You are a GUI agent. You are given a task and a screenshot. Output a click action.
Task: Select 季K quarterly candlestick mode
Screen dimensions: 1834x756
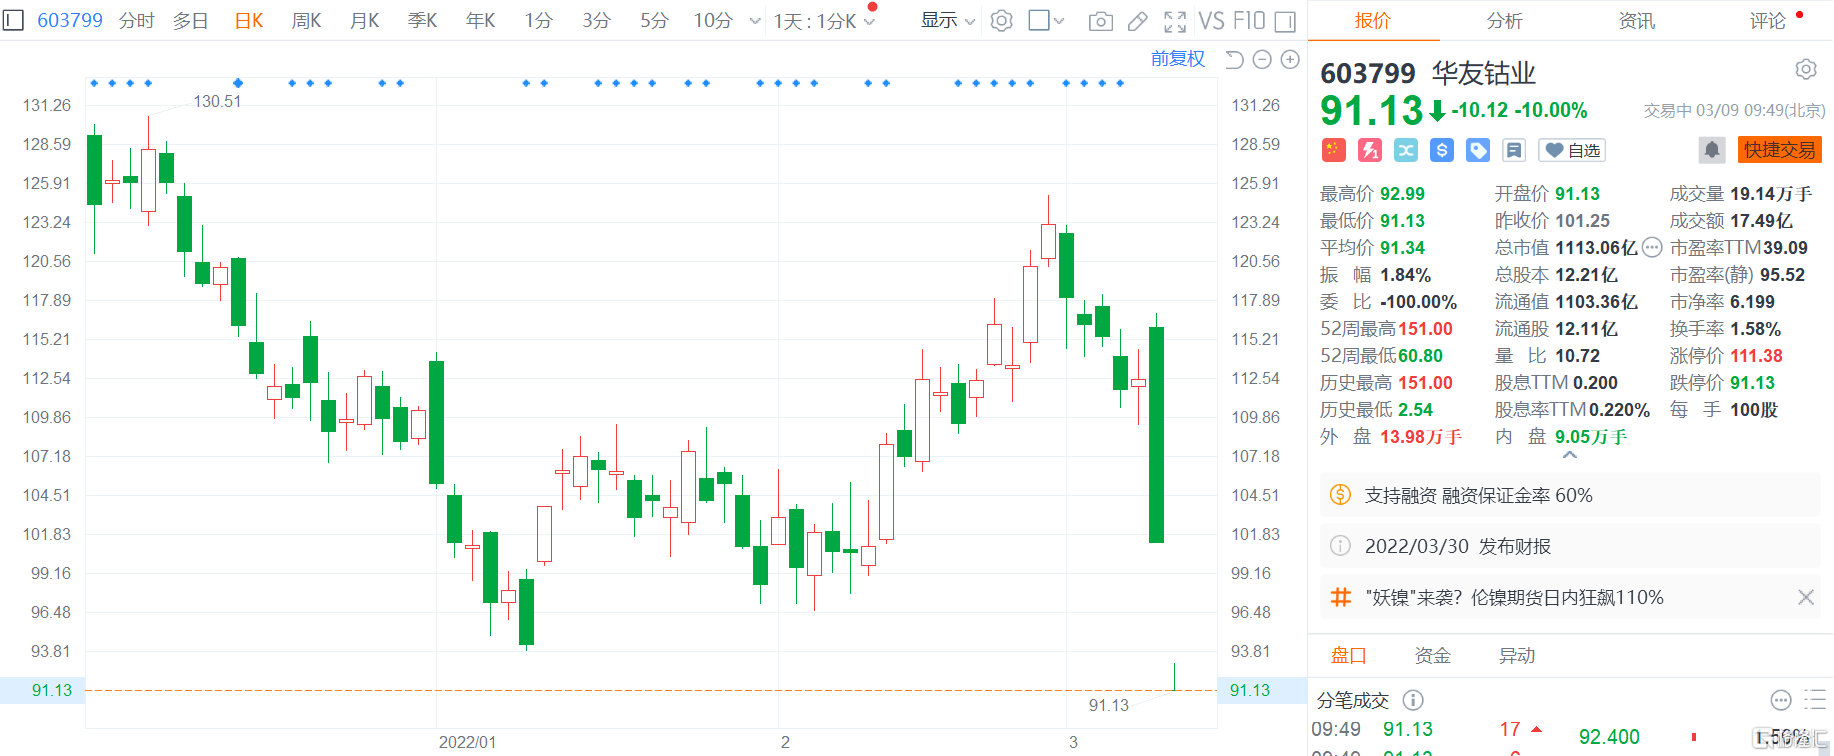pos(422,21)
